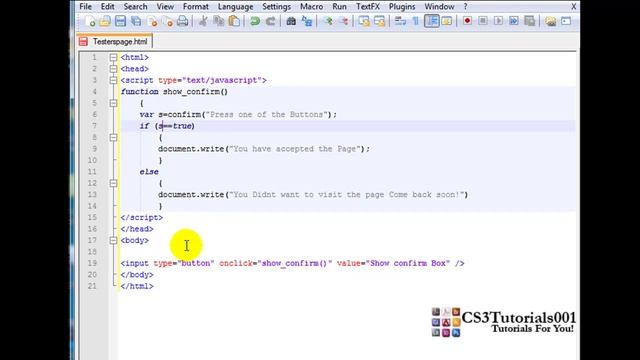The image size is (640, 360).
Task: Open the Format menu
Action: 196,7
